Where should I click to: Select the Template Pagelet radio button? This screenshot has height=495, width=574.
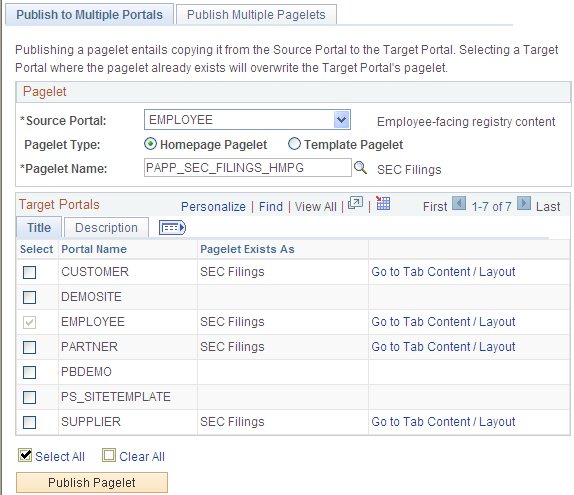click(x=294, y=144)
